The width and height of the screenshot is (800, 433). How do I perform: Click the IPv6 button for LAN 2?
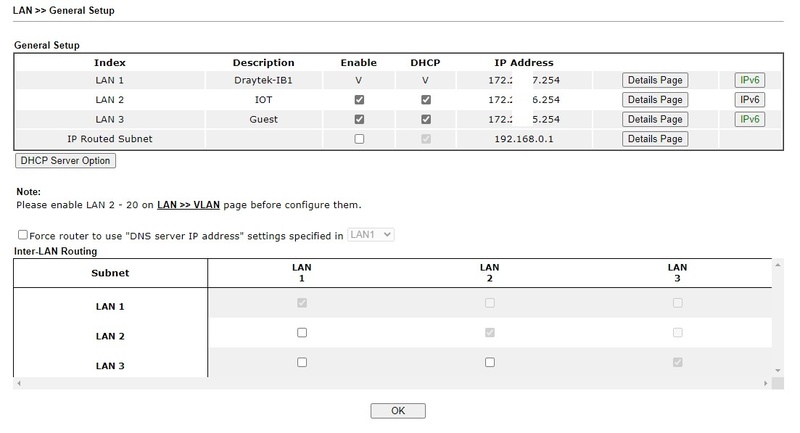(750, 100)
